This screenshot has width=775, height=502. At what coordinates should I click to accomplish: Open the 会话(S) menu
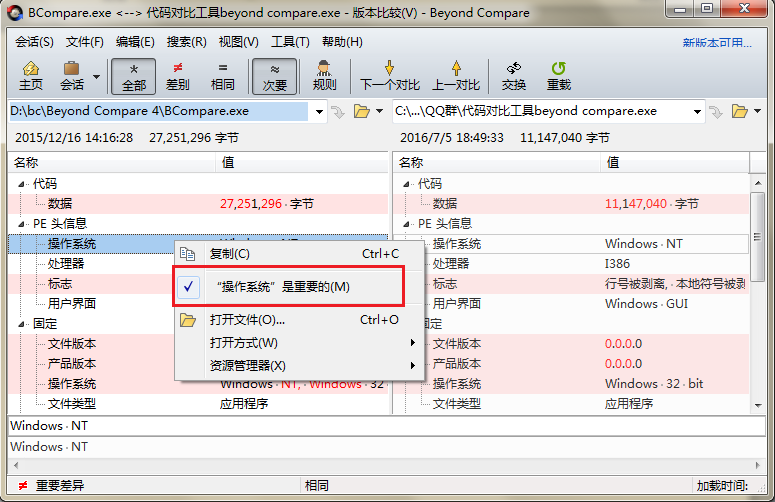click(34, 42)
